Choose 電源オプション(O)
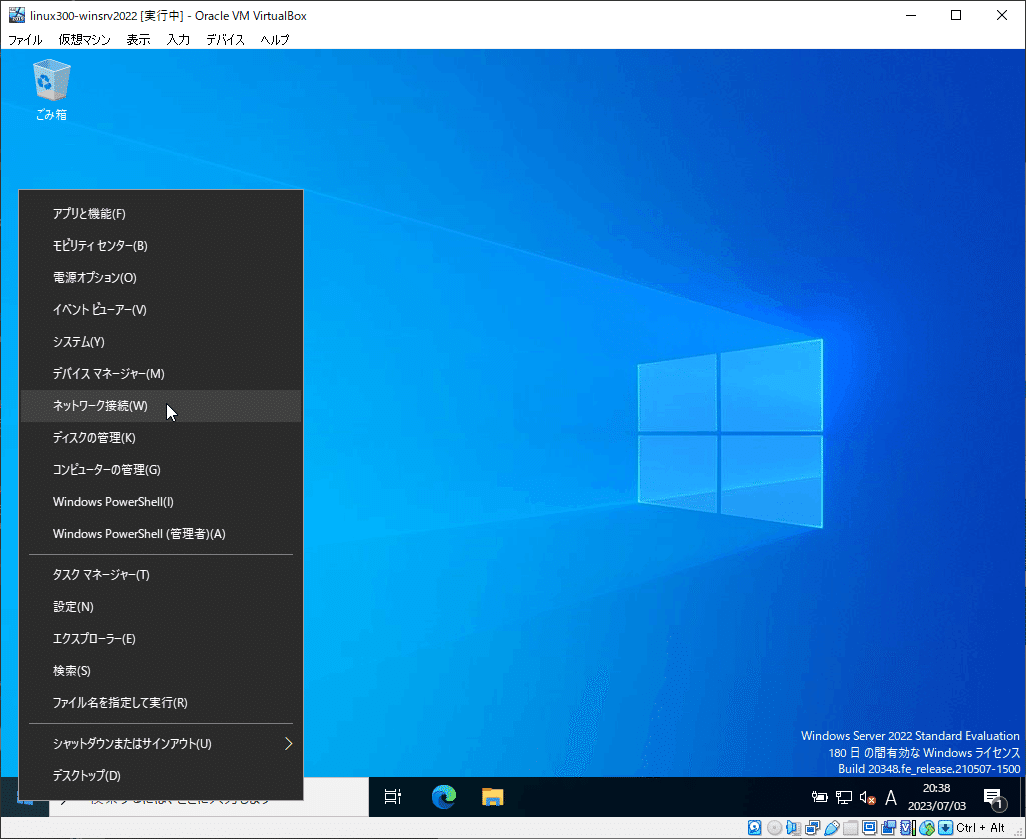Image resolution: width=1026 pixels, height=839 pixels. tap(161, 278)
